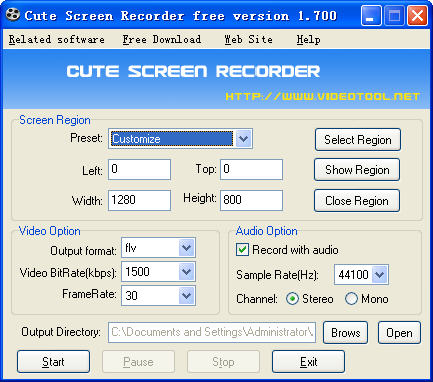
Task: Select the Stereo channel radio button
Action: coord(292,299)
